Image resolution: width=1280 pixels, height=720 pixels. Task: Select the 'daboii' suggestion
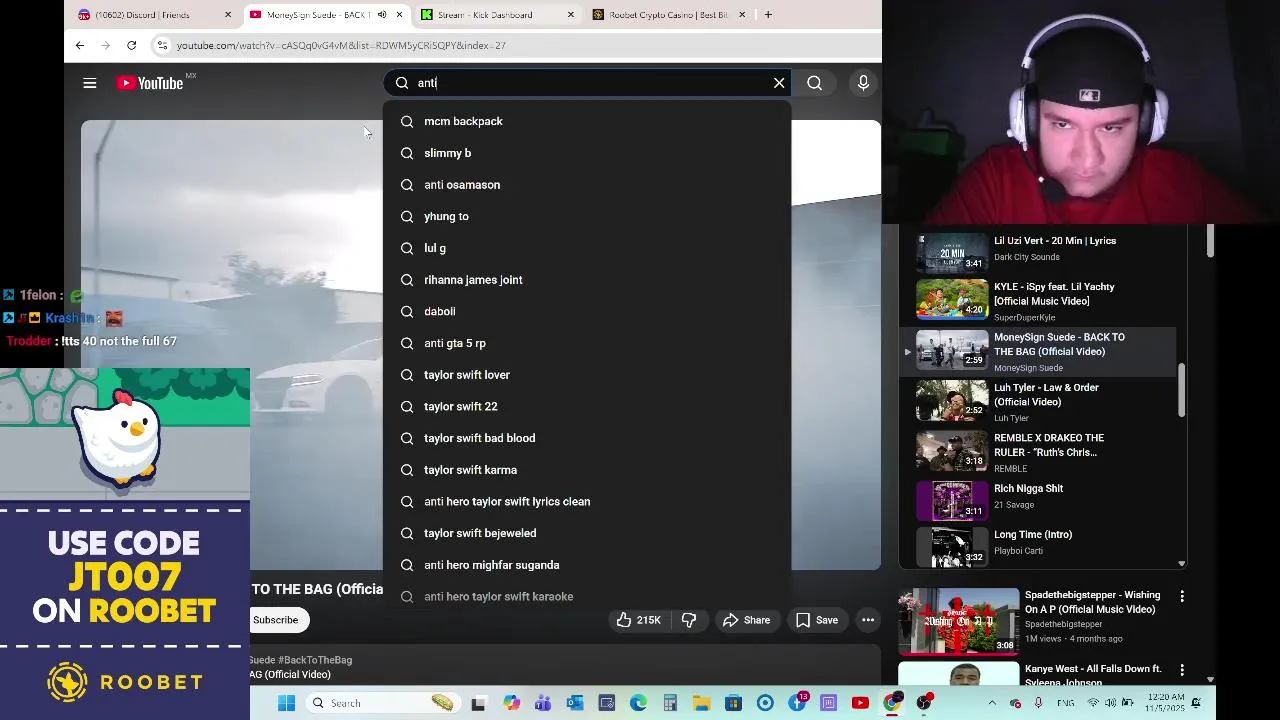coord(587,311)
